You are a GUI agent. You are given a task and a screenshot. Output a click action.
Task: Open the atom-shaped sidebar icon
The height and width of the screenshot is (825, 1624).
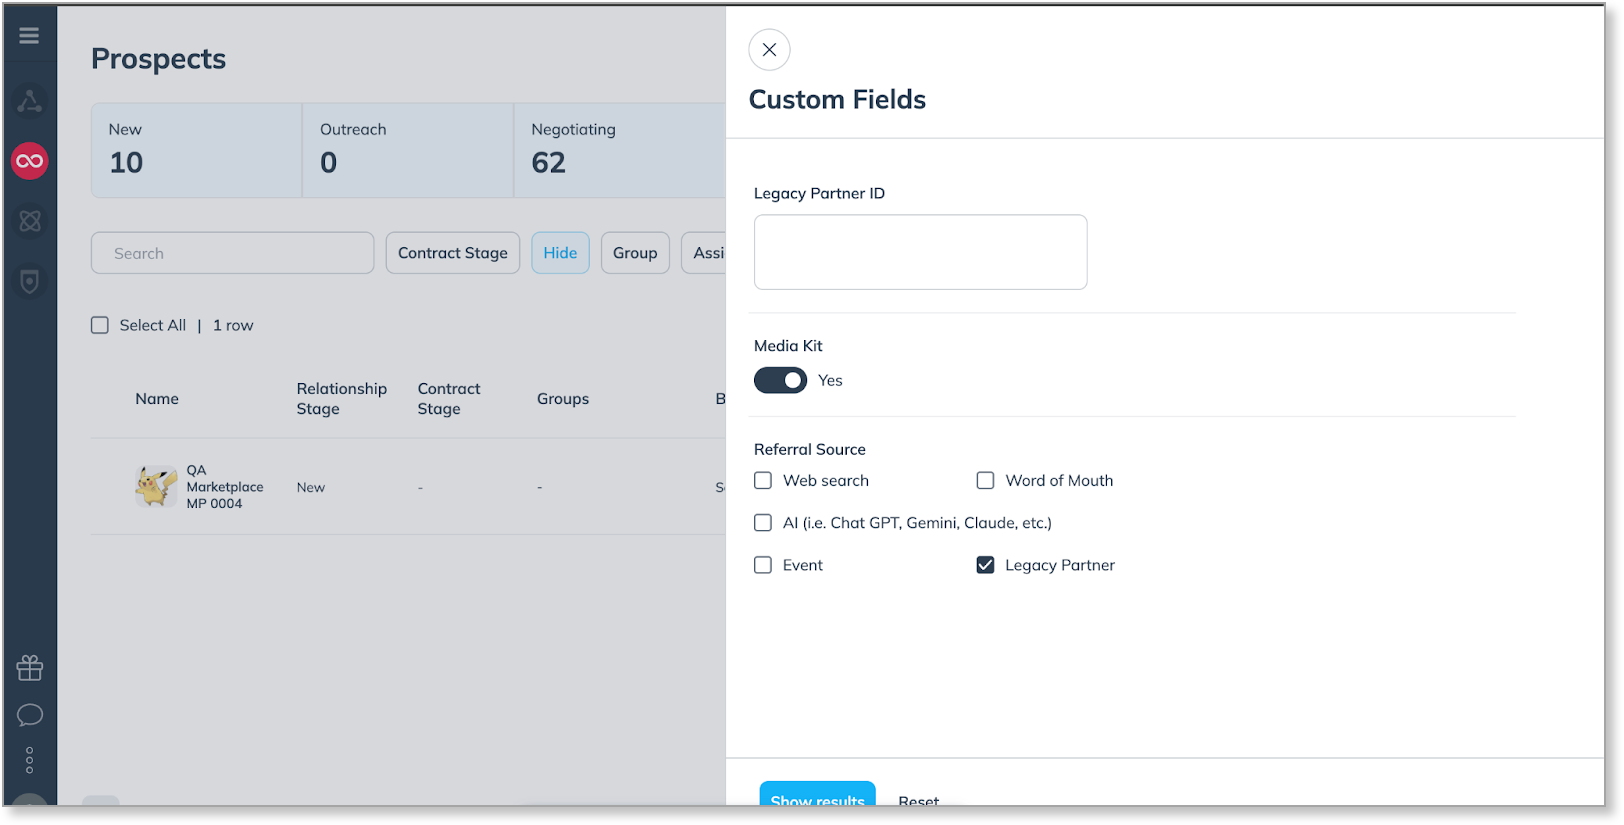pyautogui.click(x=29, y=221)
